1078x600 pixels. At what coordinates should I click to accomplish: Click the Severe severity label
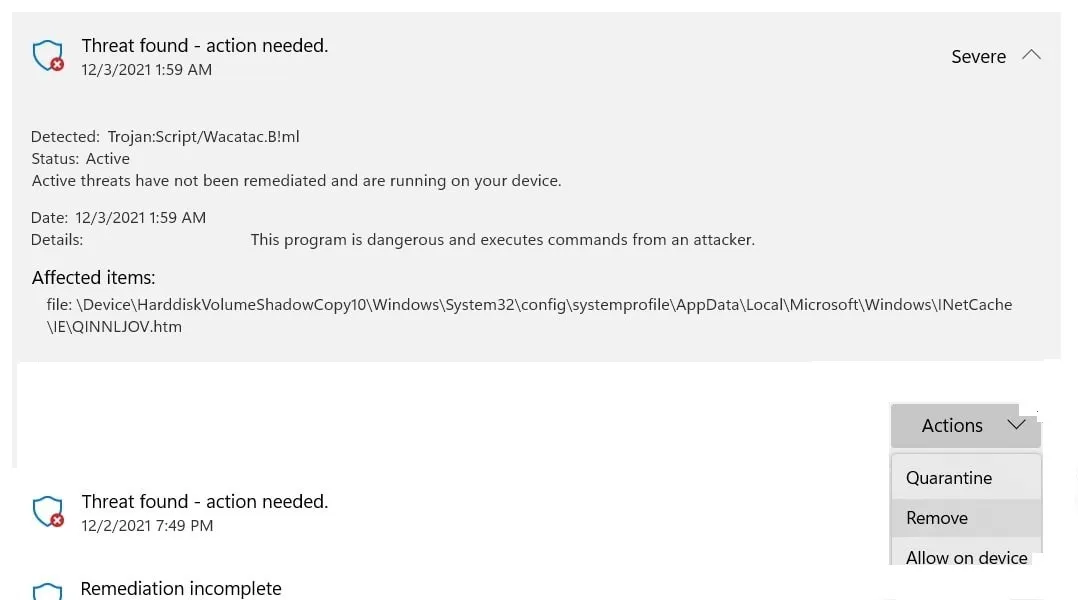click(978, 56)
